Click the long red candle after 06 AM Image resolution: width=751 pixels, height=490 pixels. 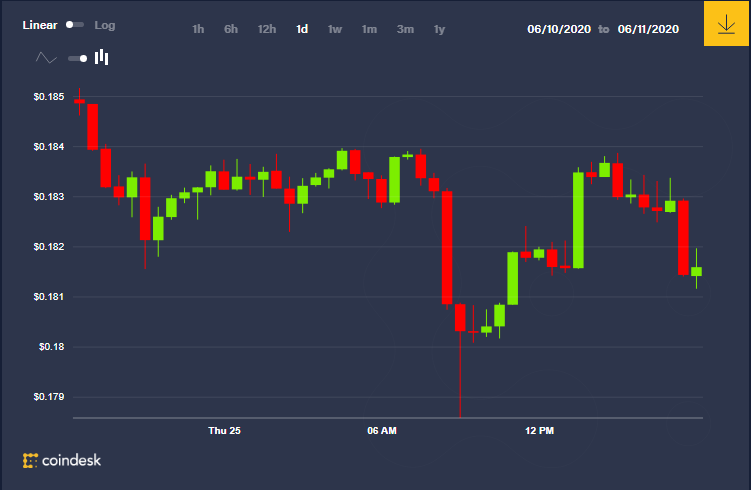447,248
